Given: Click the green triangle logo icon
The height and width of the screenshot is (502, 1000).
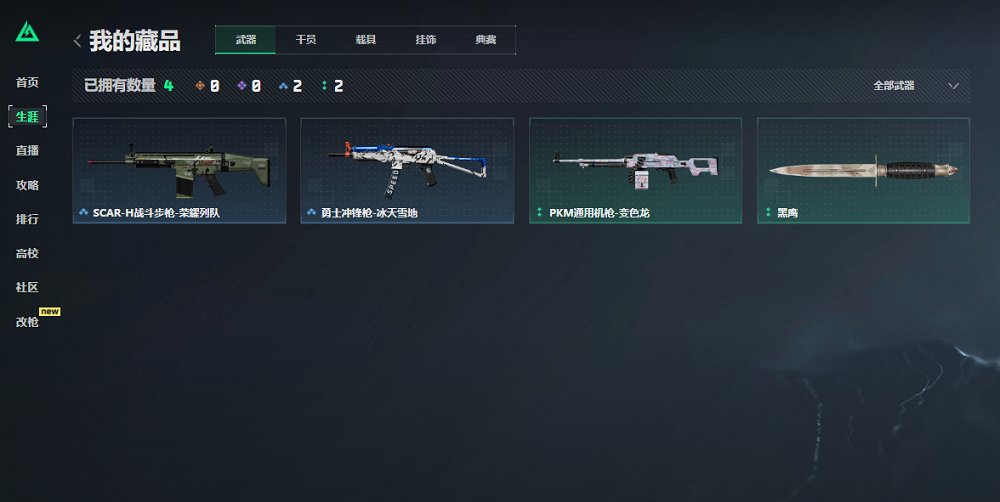Looking at the screenshot, I should 27,31.
